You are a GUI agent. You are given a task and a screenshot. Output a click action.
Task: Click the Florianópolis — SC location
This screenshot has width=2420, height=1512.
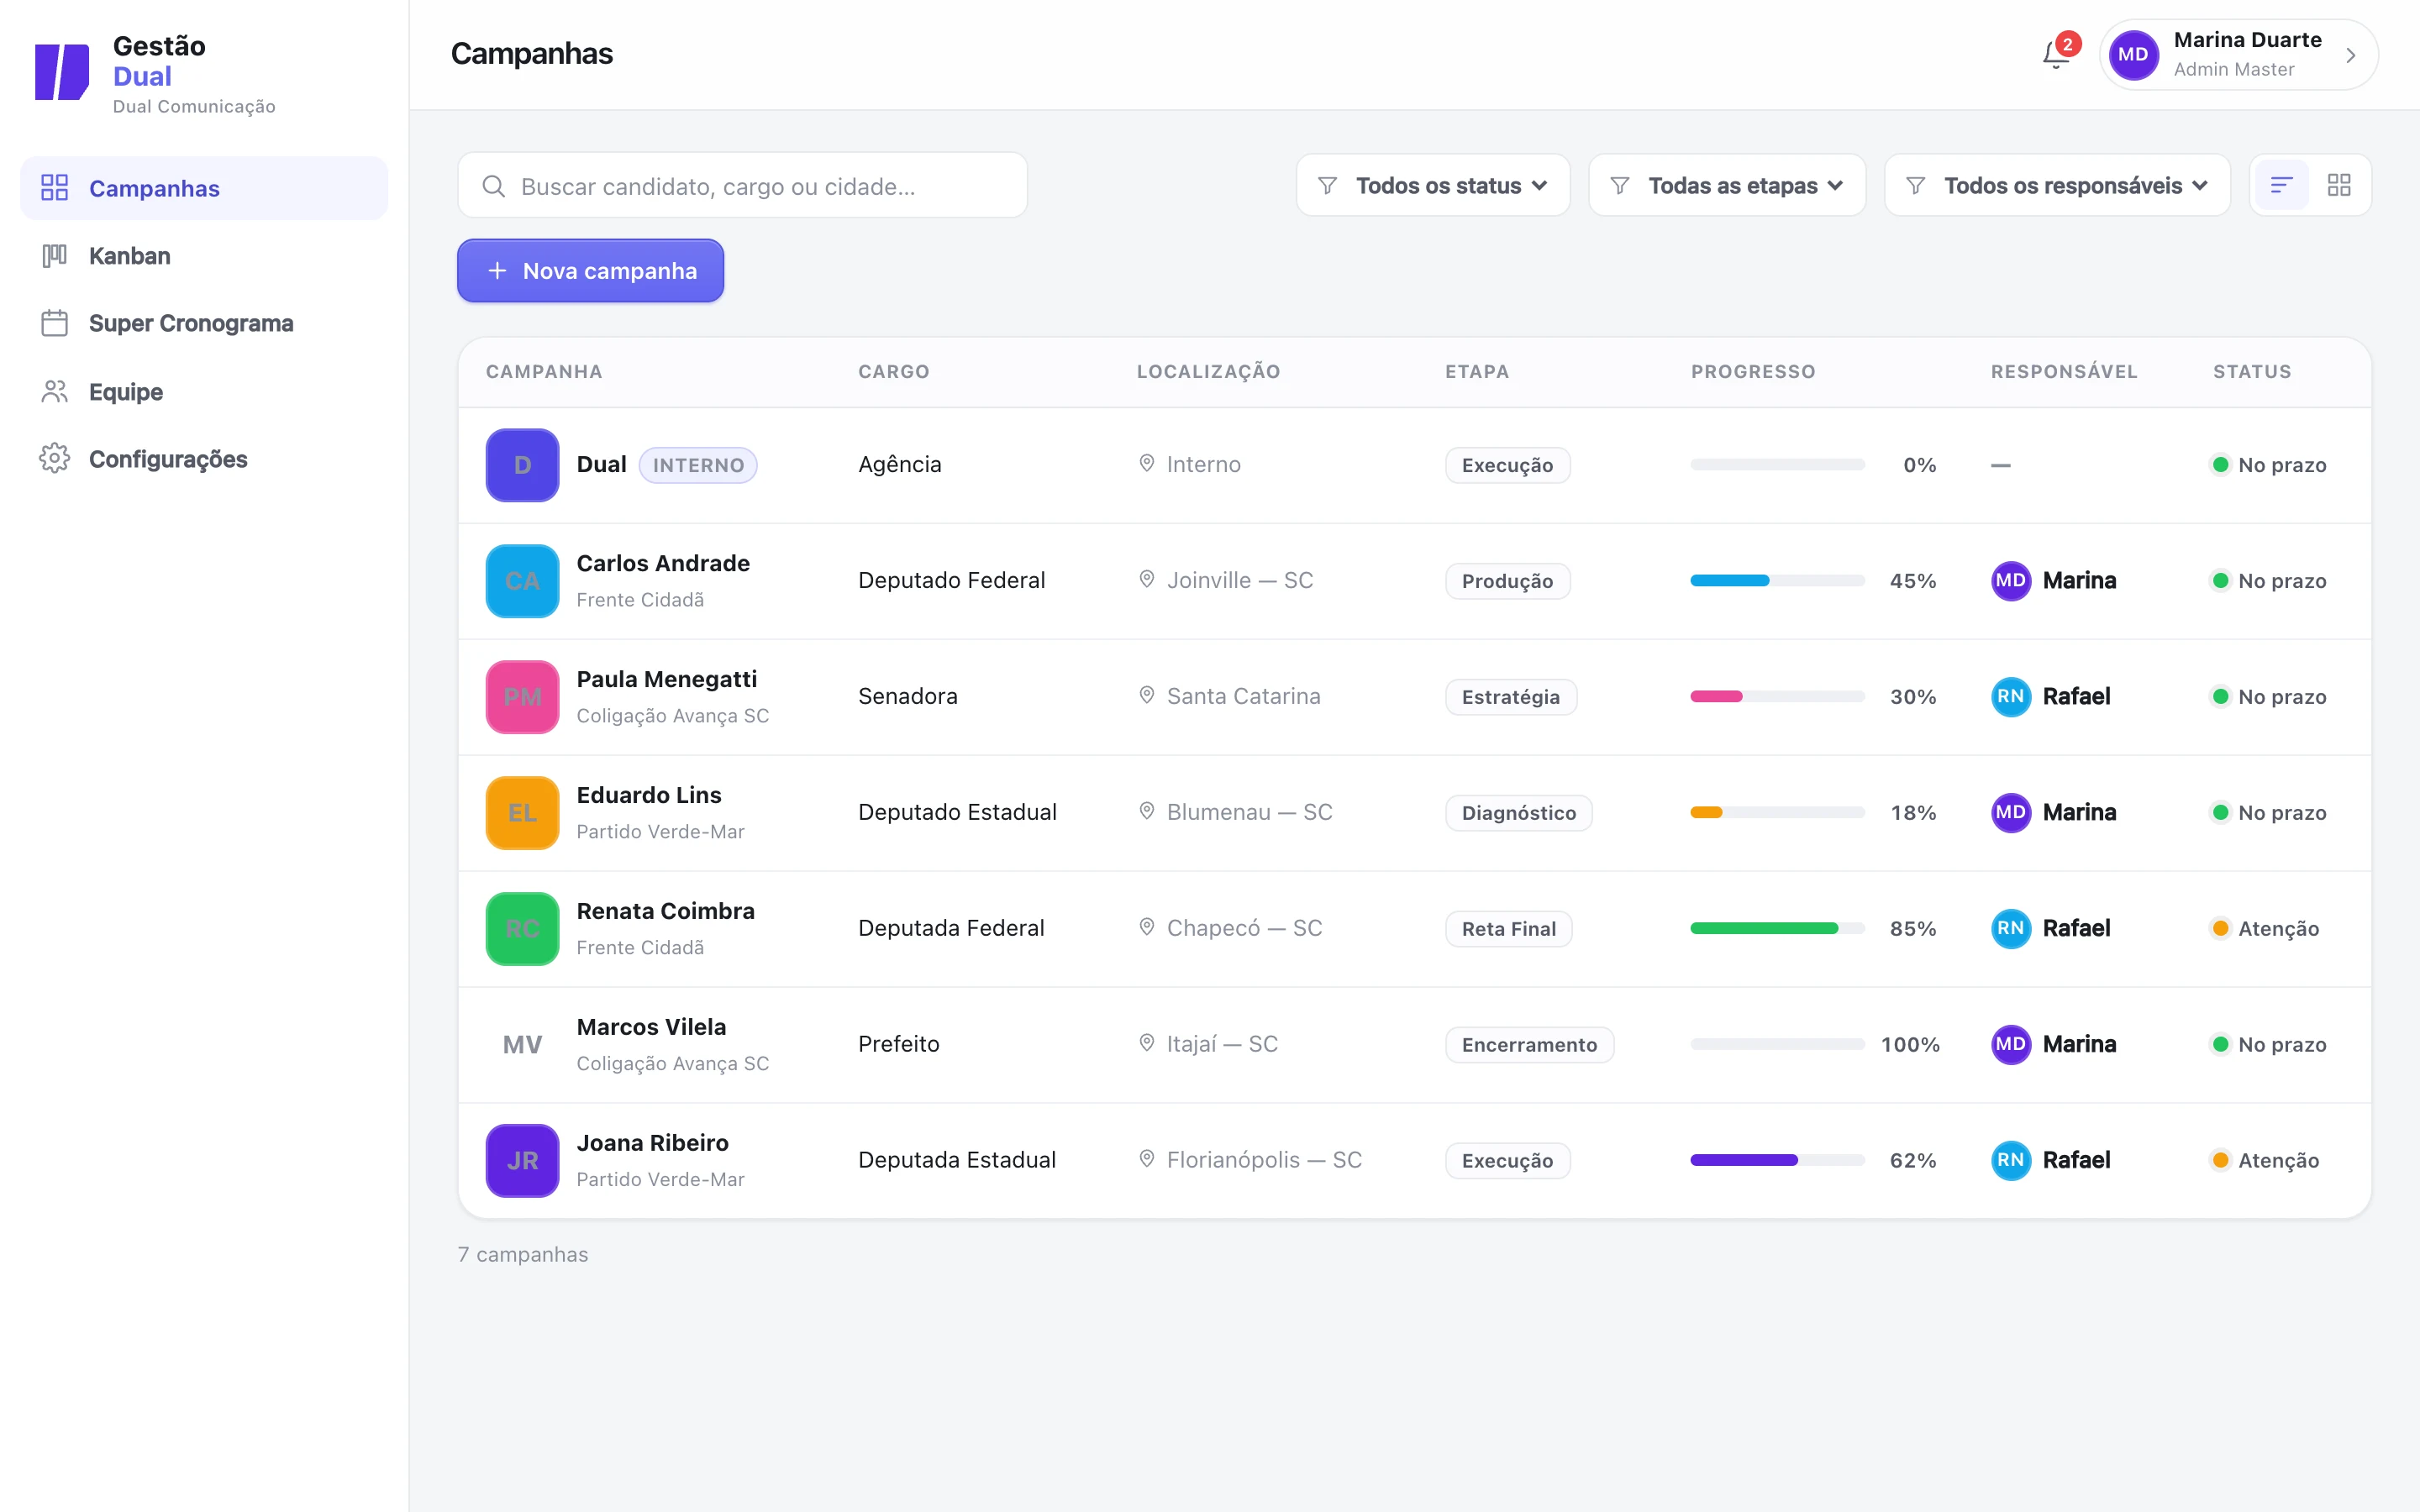click(1250, 1160)
